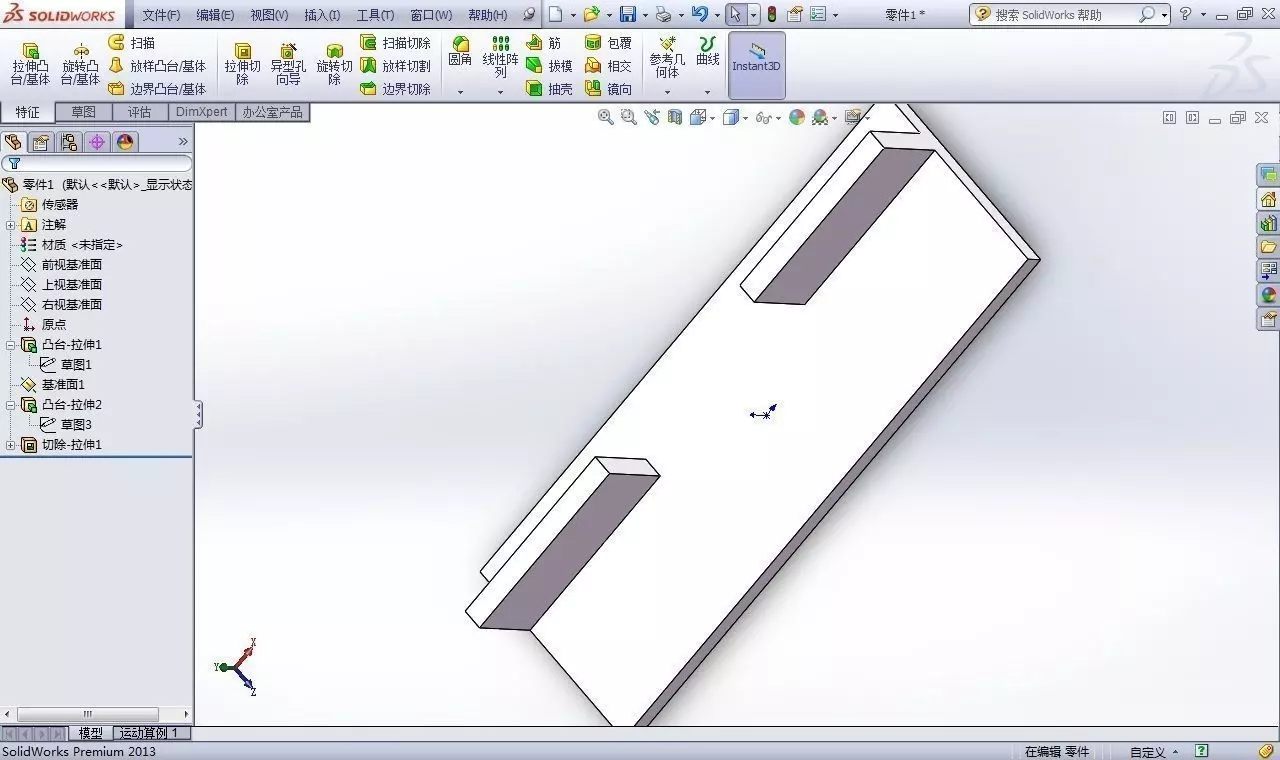Choose the 镜向 mirror feature

coord(609,89)
